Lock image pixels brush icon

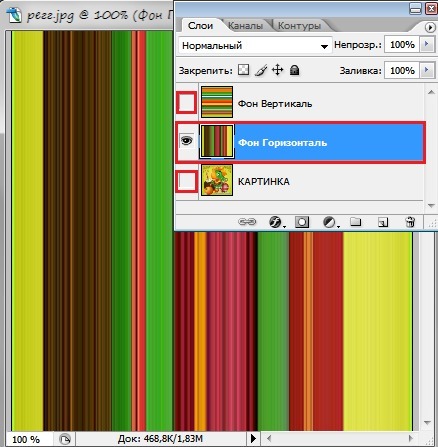[x=261, y=70]
